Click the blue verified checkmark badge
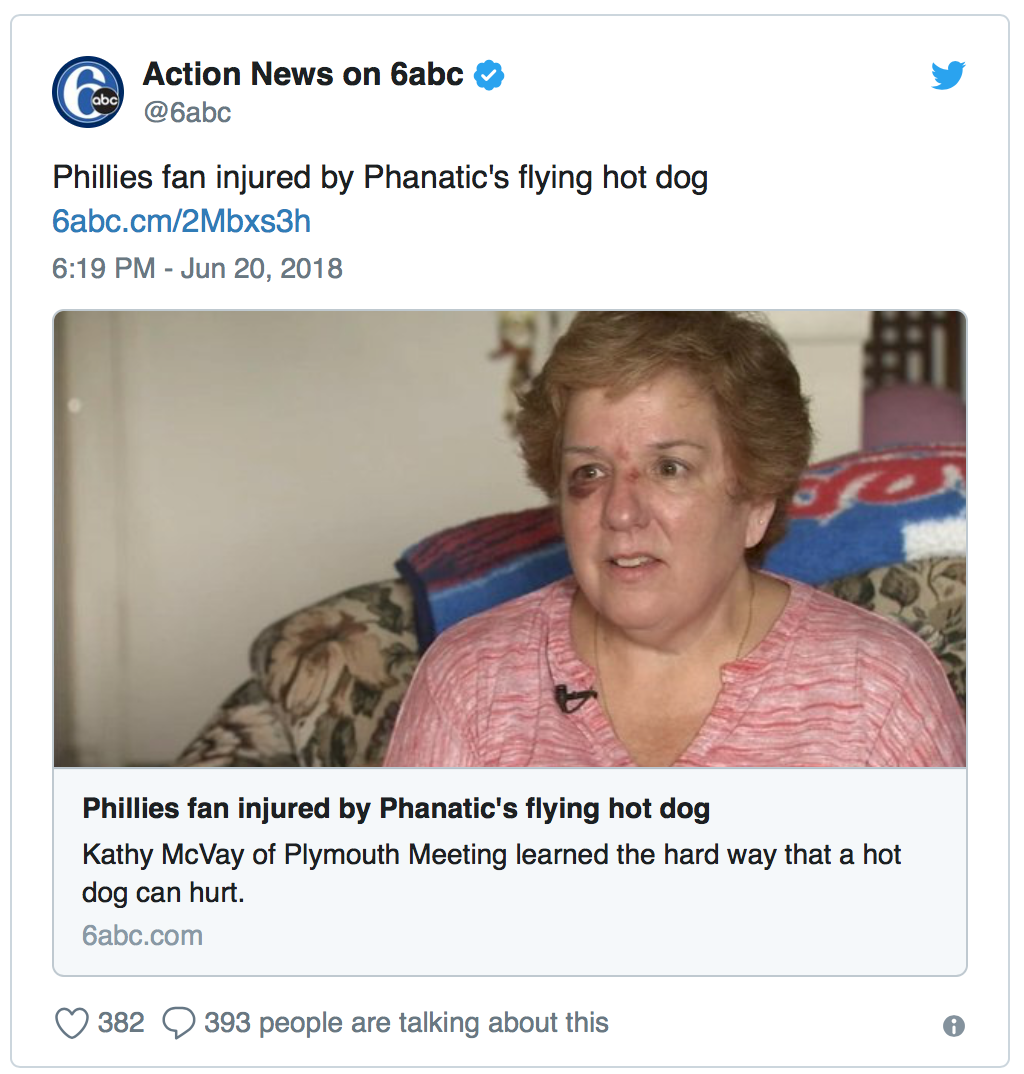This screenshot has width=1024, height=1074. pyautogui.click(x=489, y=75)
